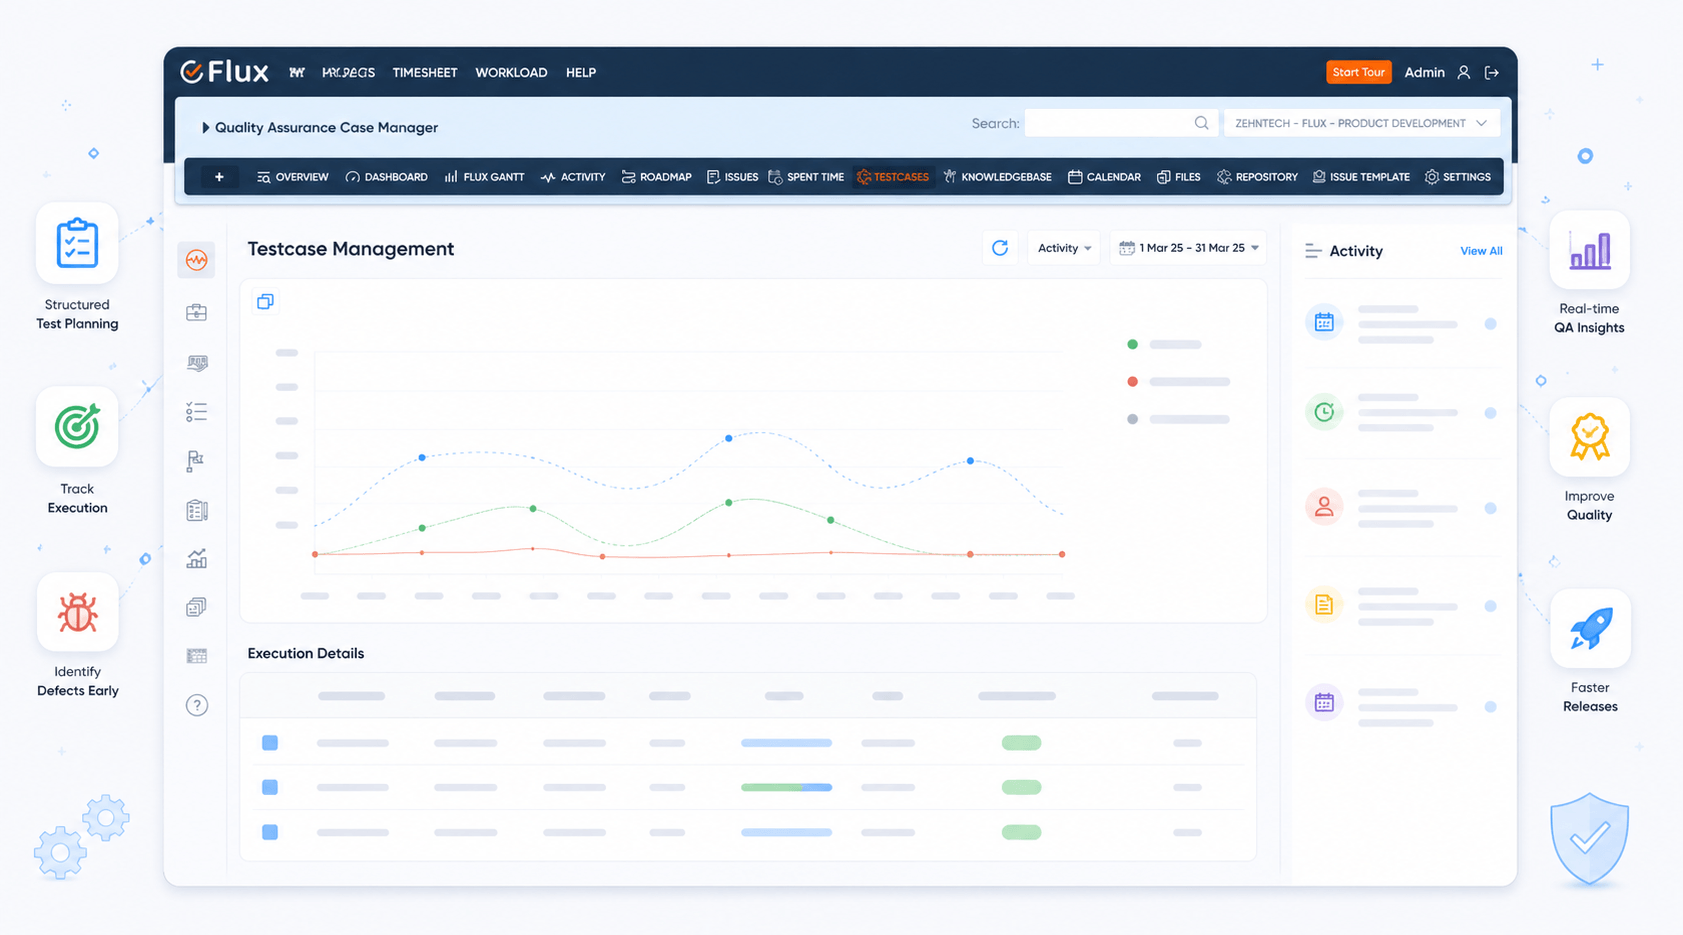Click the Flux logo
1683x935 pixels.
tap(224, 72)
